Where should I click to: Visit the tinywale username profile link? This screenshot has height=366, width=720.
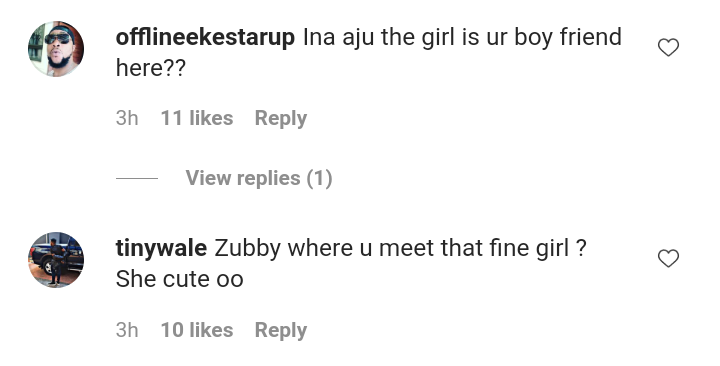tap(161, 248)
